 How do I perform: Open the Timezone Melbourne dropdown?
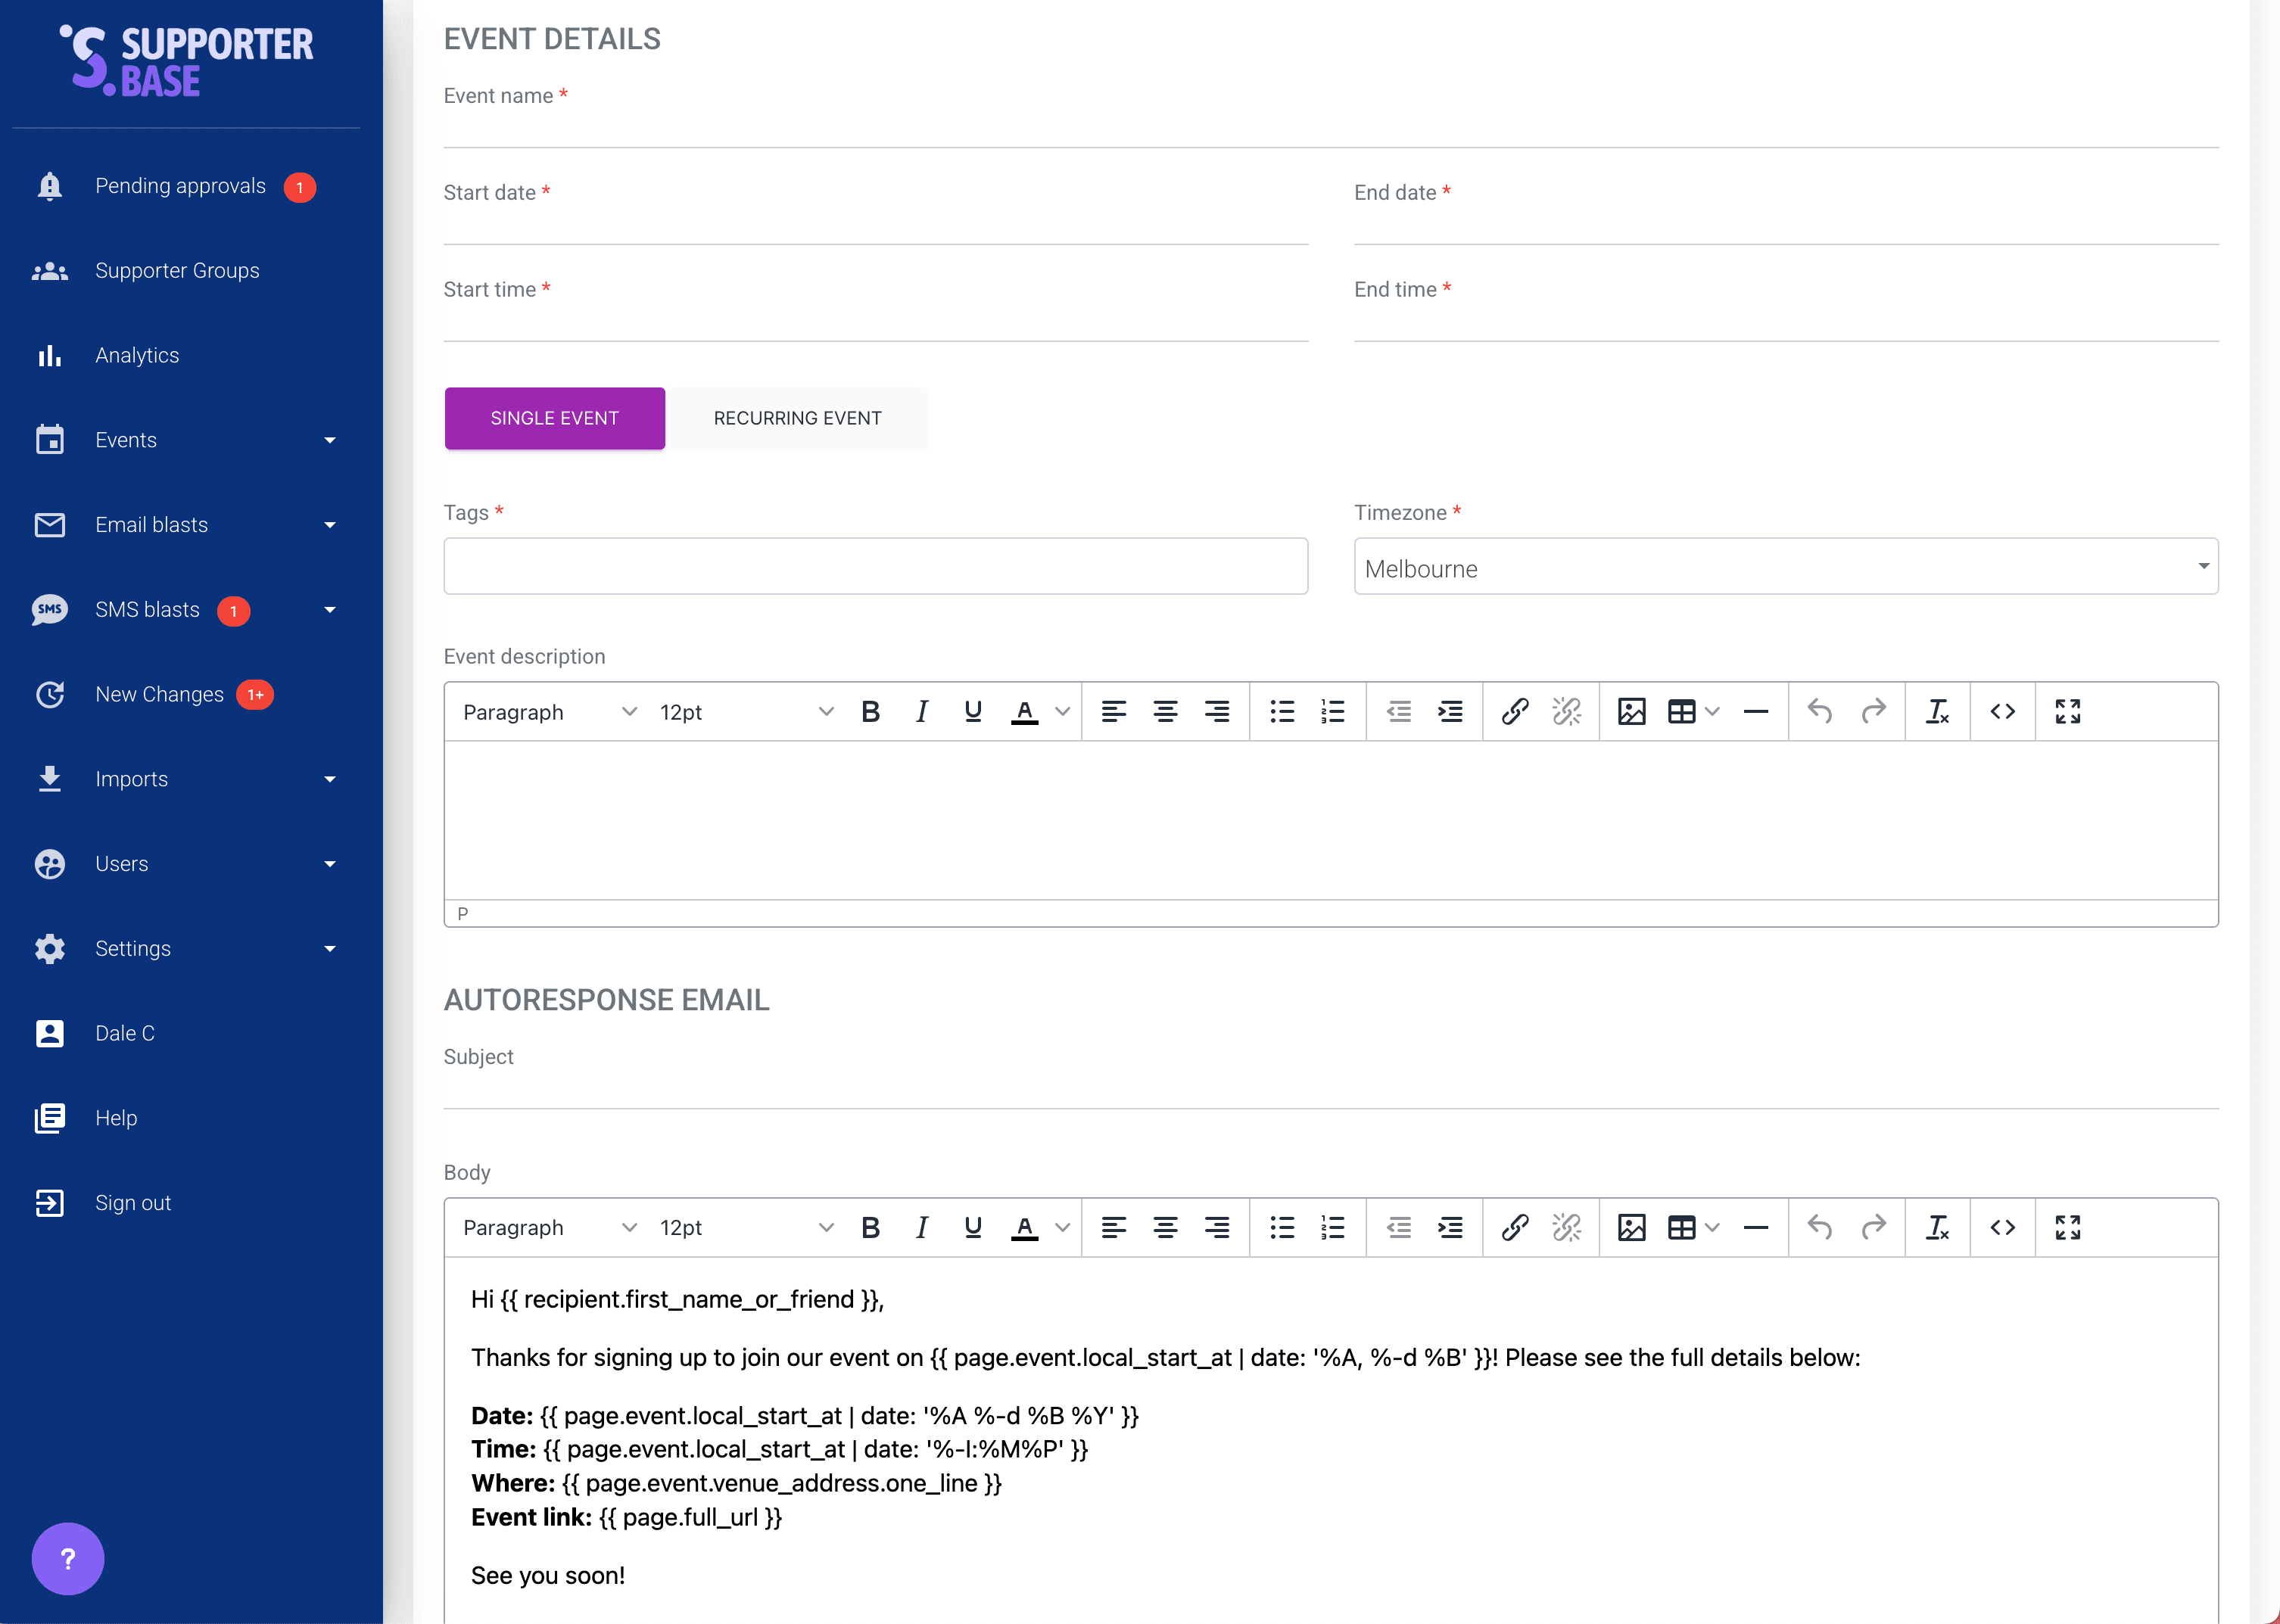1786,567
